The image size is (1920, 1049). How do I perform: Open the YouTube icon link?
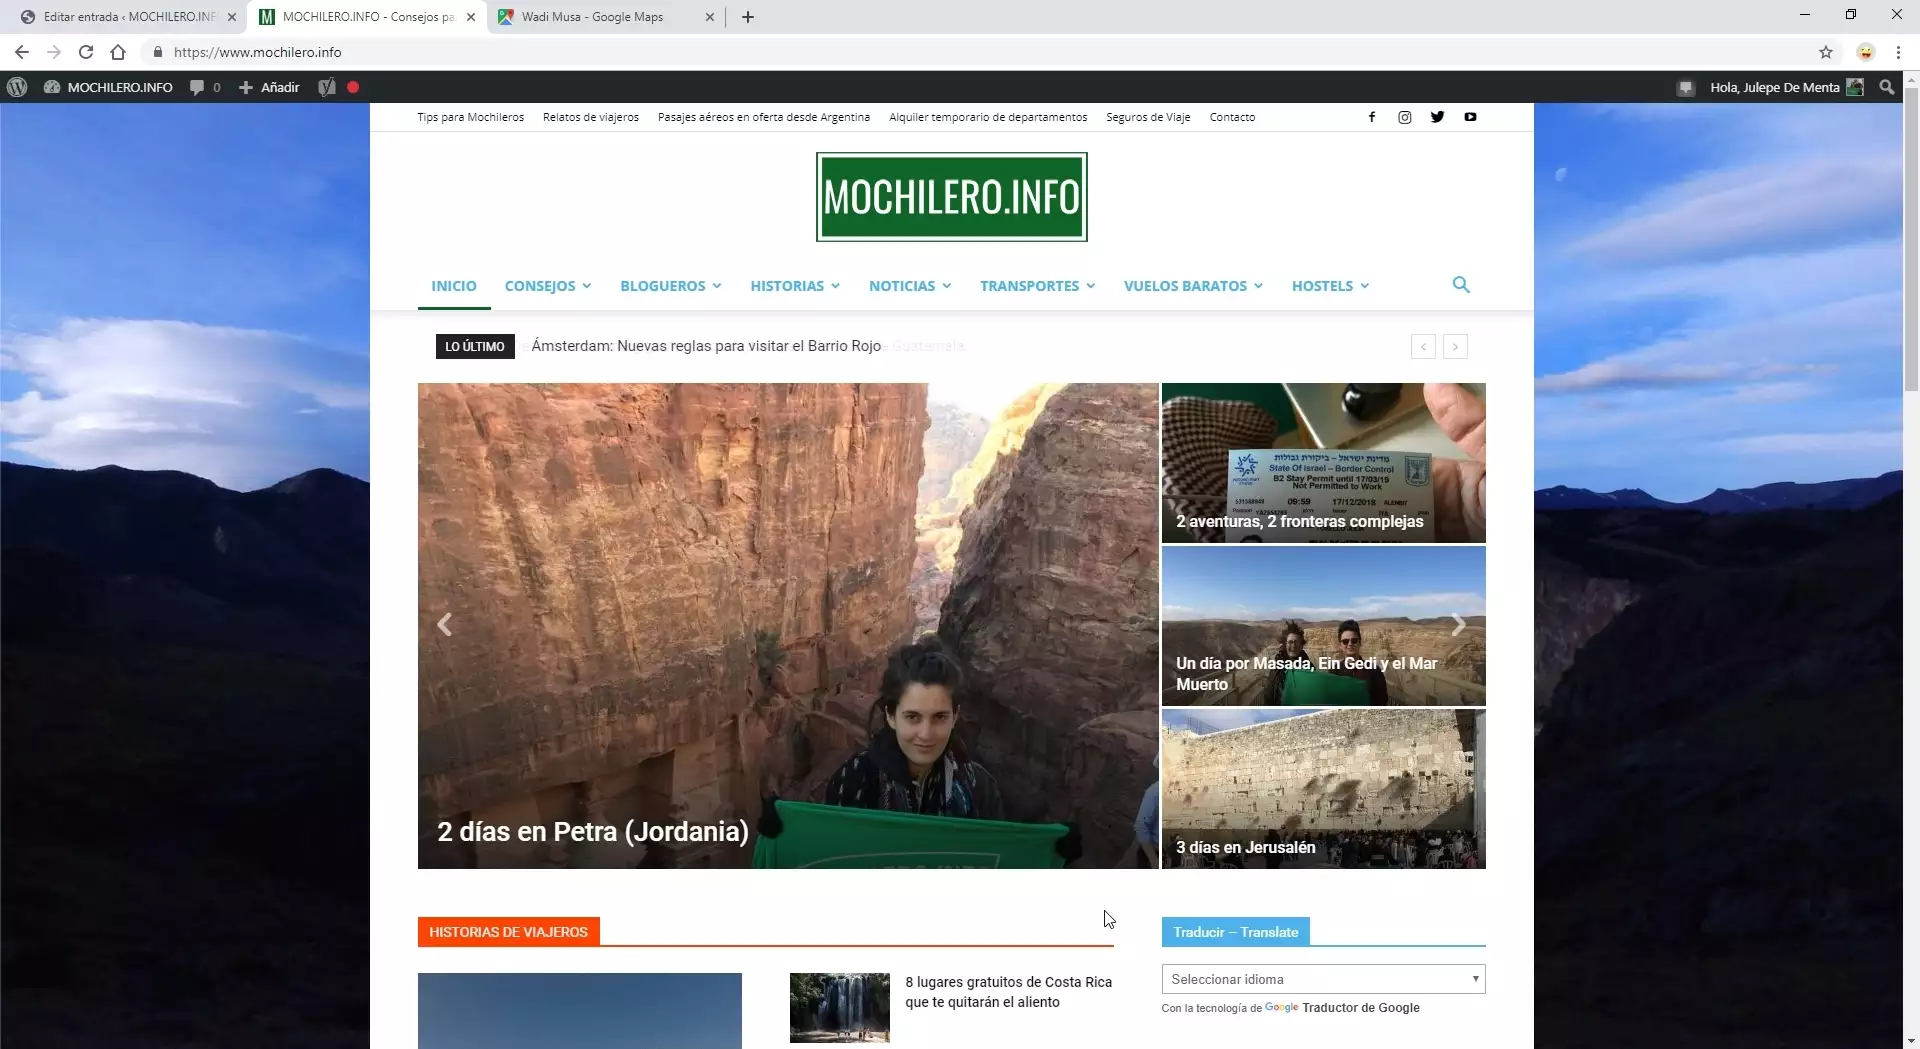pyautogui.click(x=1470, y=117)
